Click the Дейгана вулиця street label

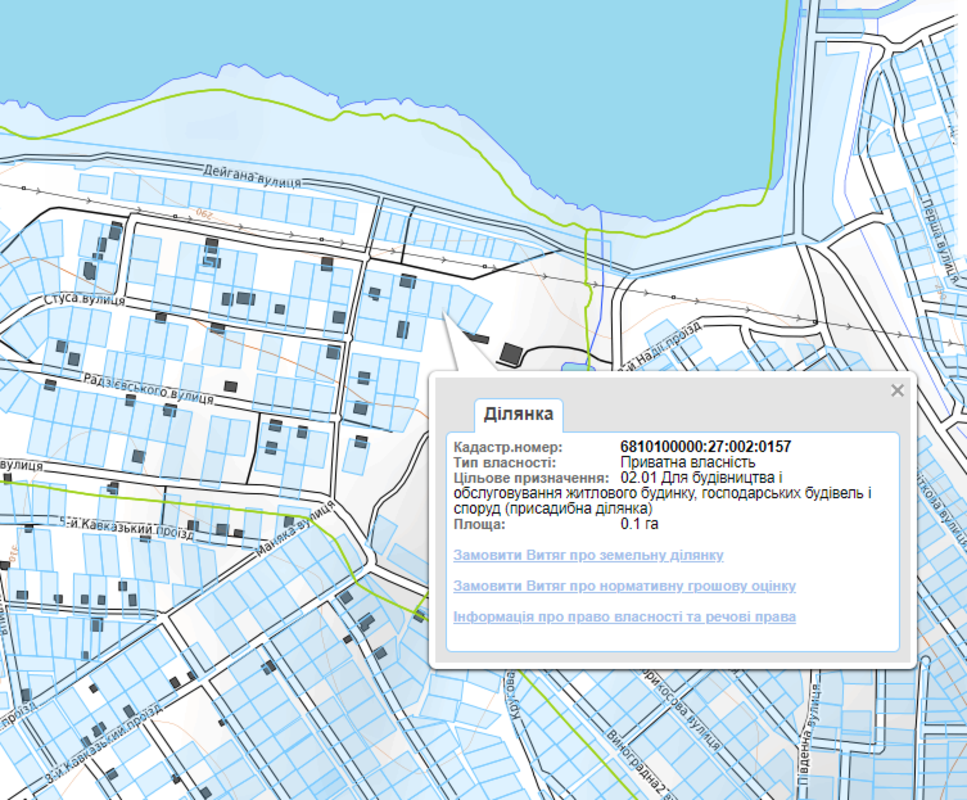[252, 174]
